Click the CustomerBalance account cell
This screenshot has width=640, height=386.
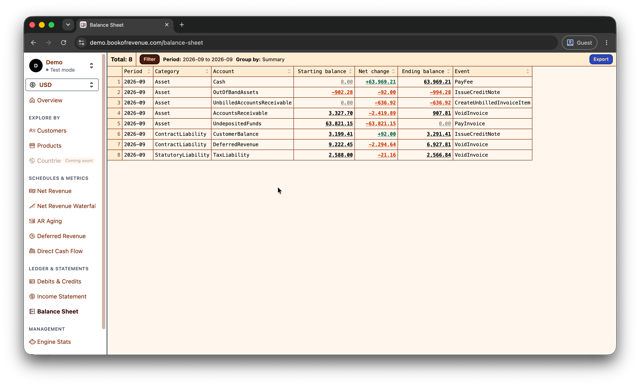pyautogui.click(x=252, y=134)
